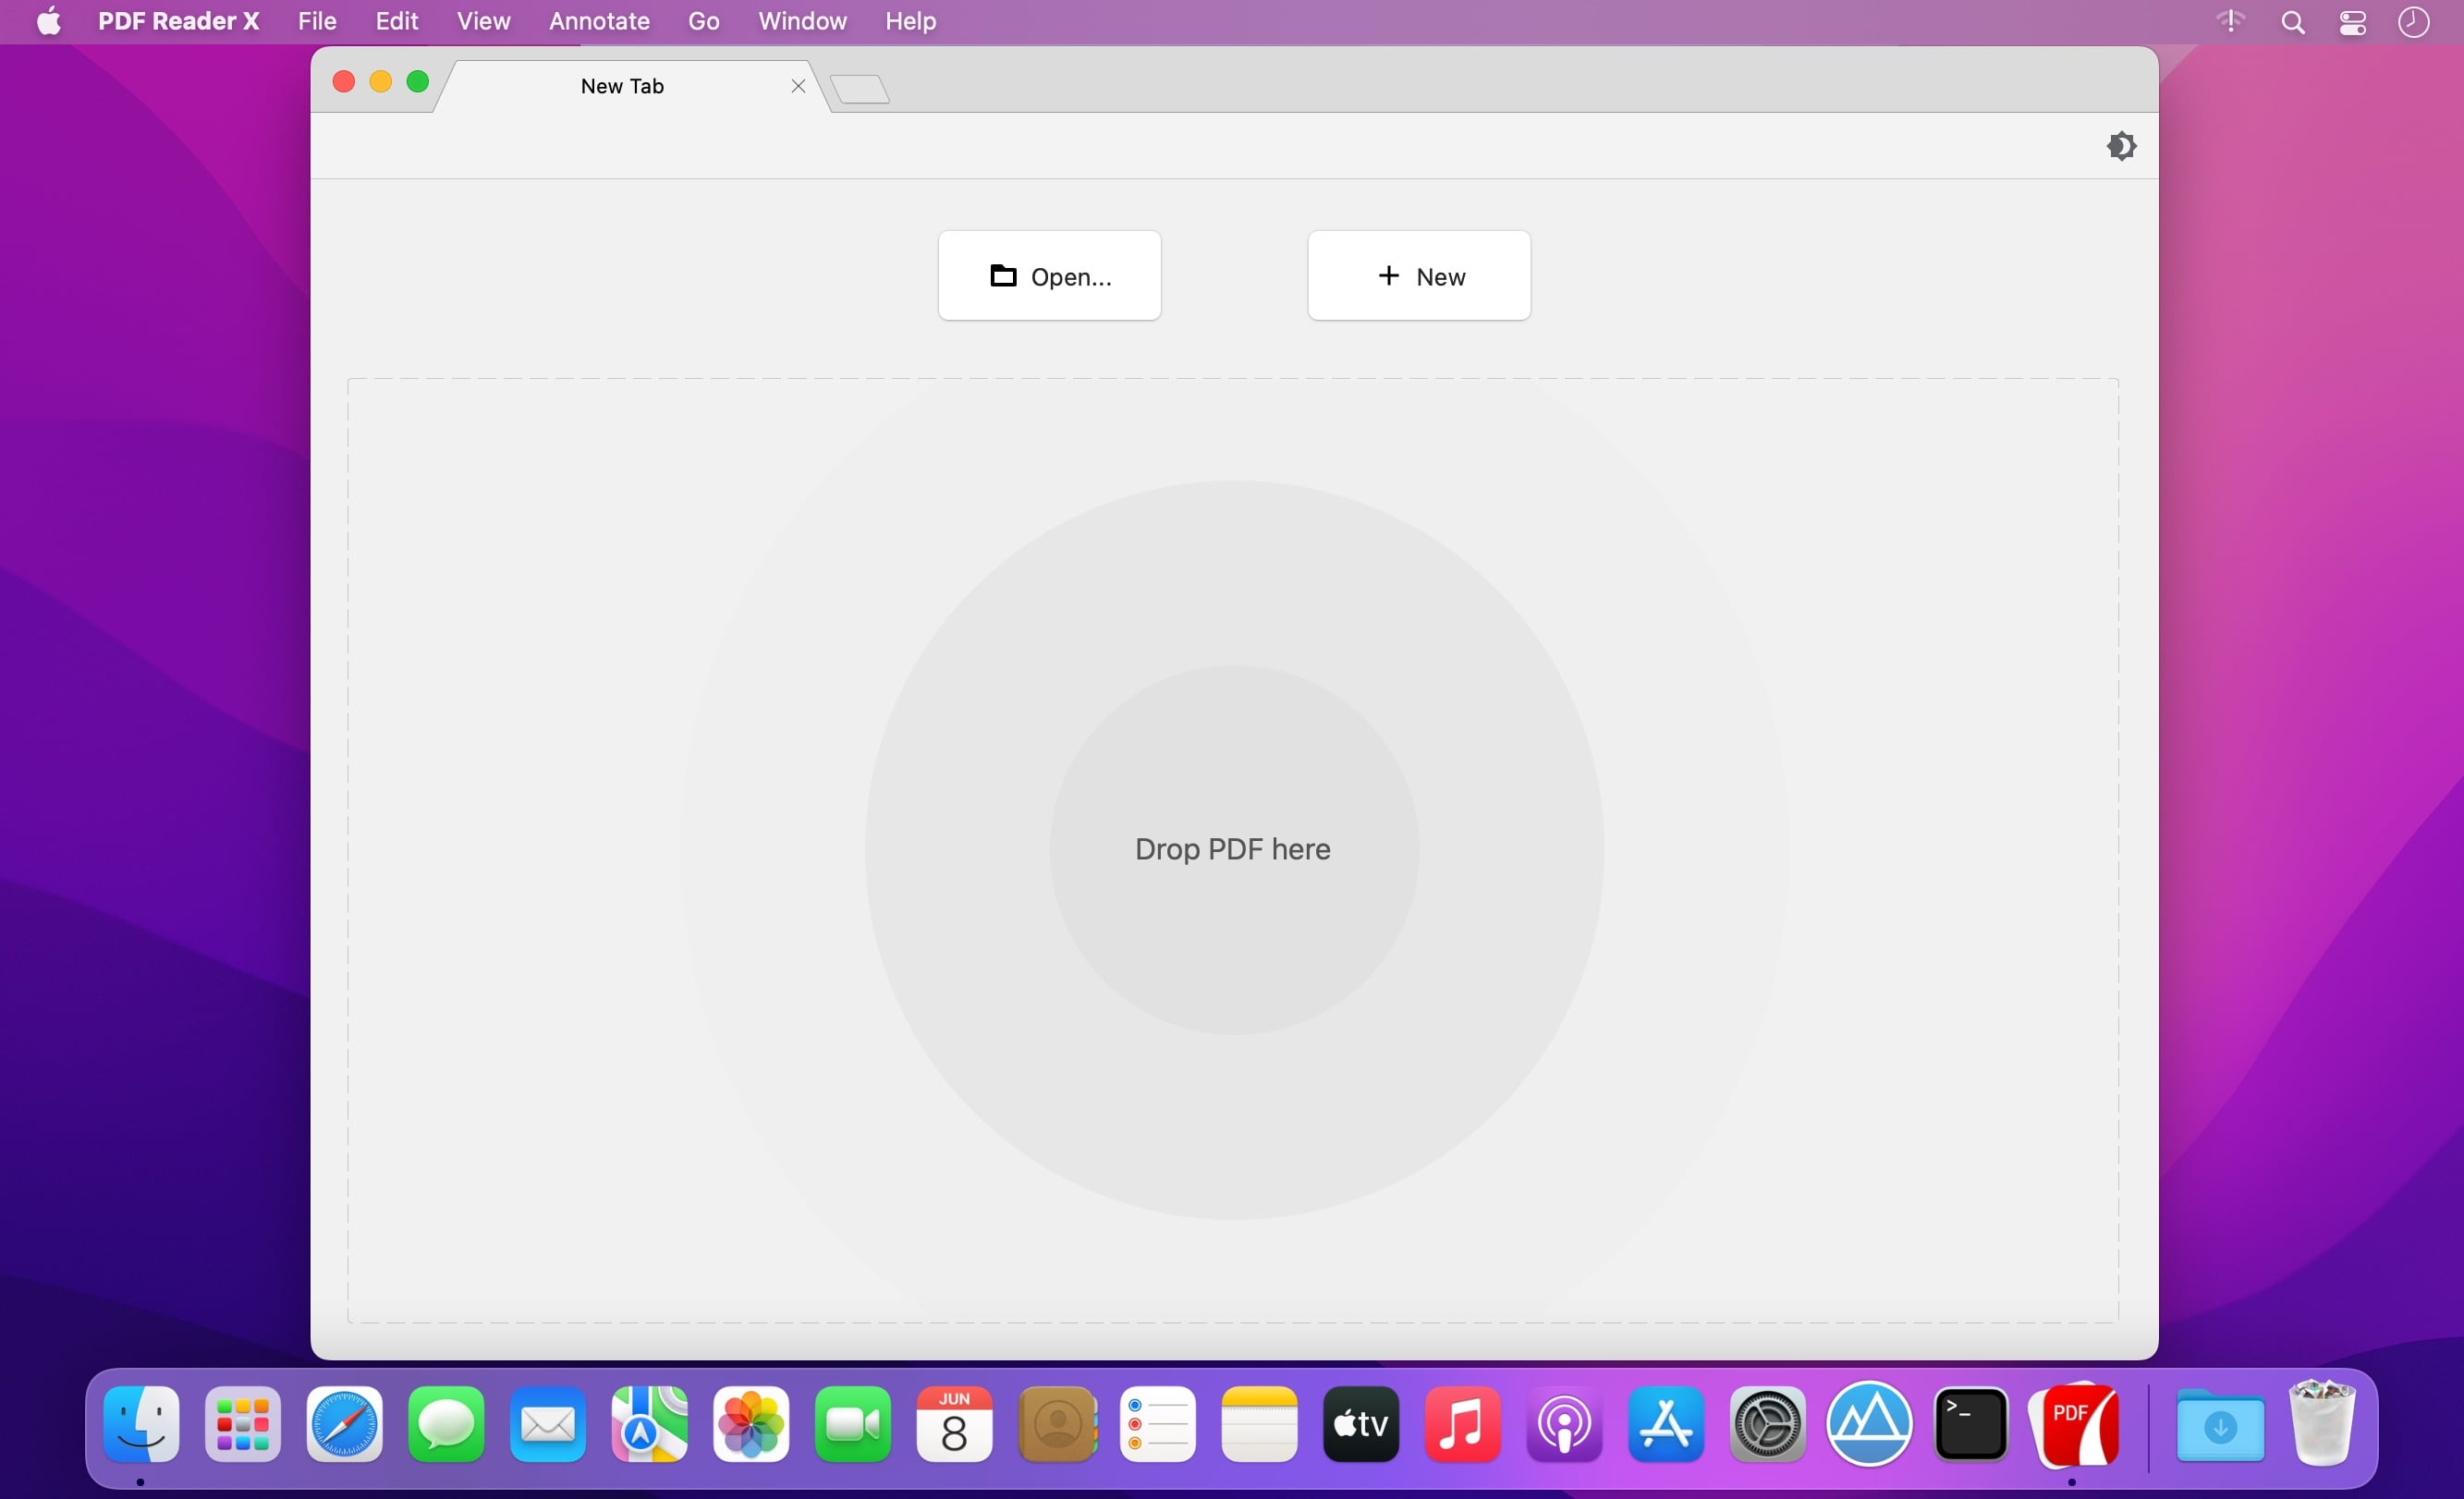Click the clock icon in menu bar

[x=2414, y=22]
